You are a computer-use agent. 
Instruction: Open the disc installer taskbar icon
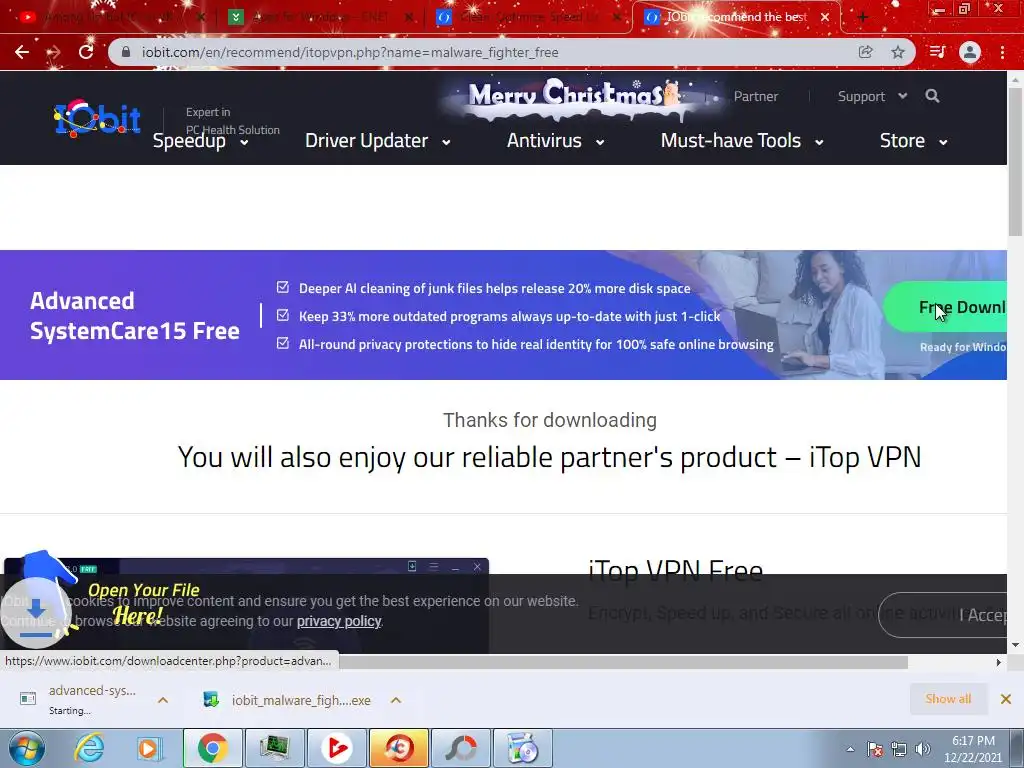(523, 748)
